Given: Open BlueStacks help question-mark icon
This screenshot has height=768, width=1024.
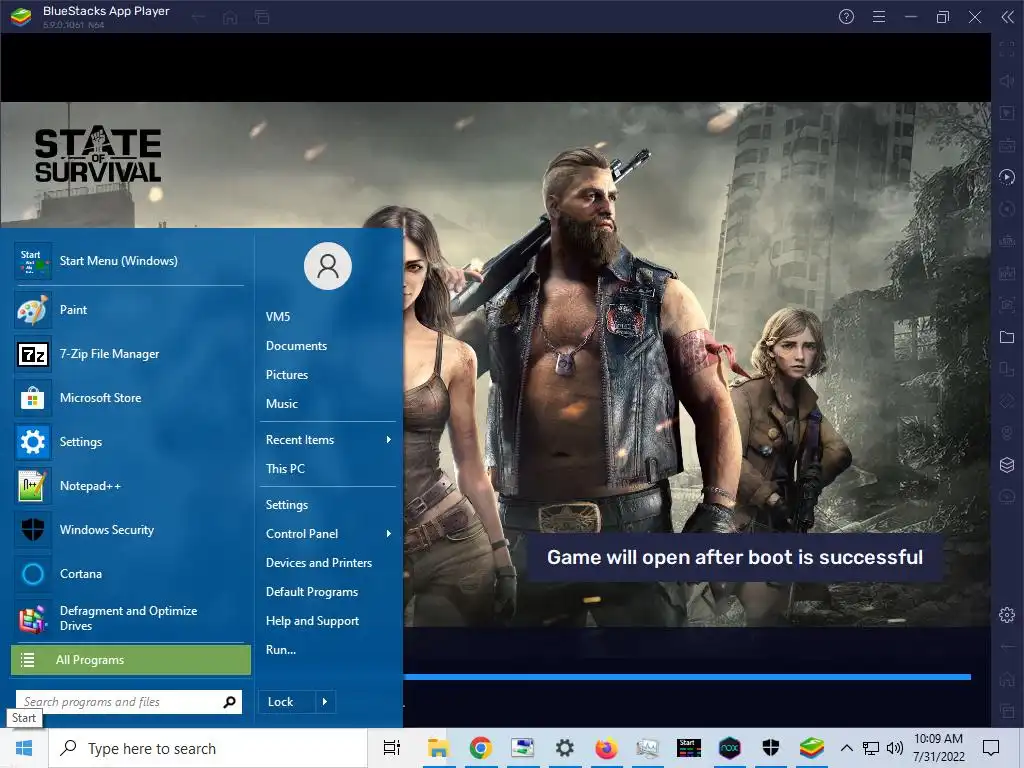Looking at the screenshot, I should pyautogui.click(x=846, y=17).
